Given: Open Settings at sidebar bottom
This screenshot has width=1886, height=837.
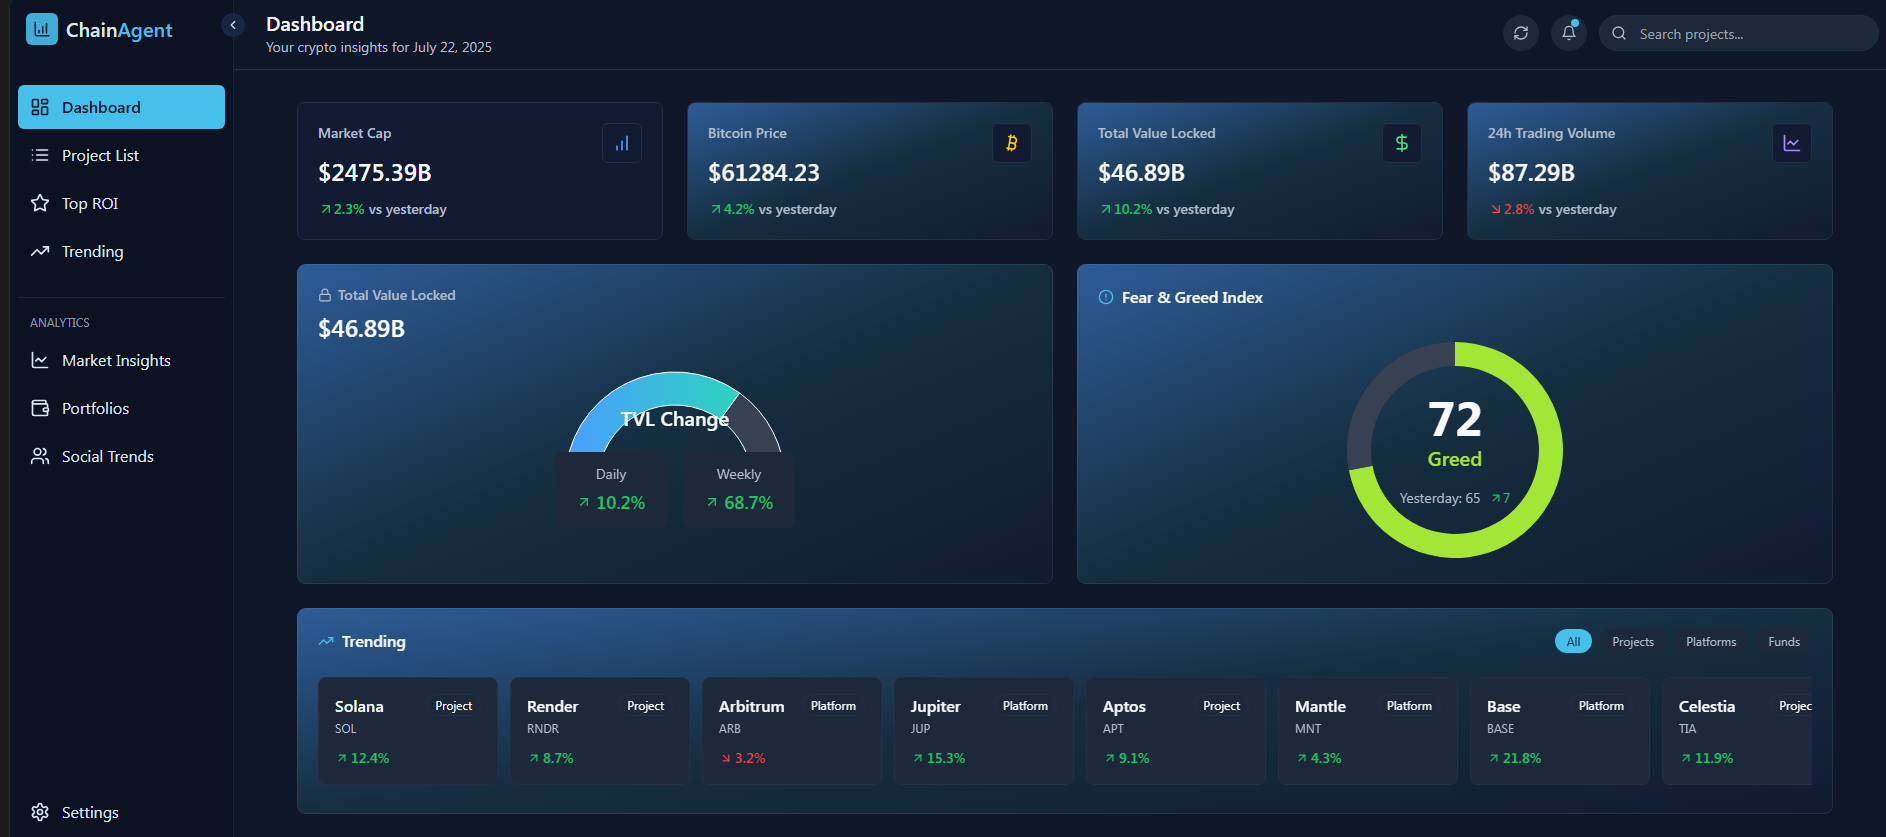Looking at the screenshot, I should click(x=90, y=812).
